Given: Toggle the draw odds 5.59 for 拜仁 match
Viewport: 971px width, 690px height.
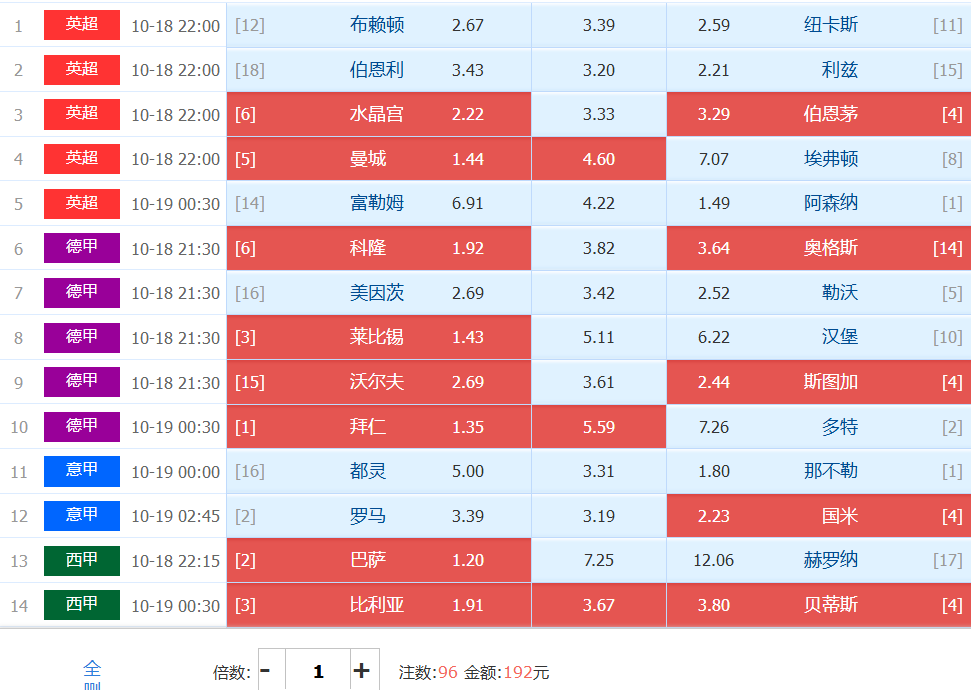Looking at the screenshot, I should pos(598,427).
